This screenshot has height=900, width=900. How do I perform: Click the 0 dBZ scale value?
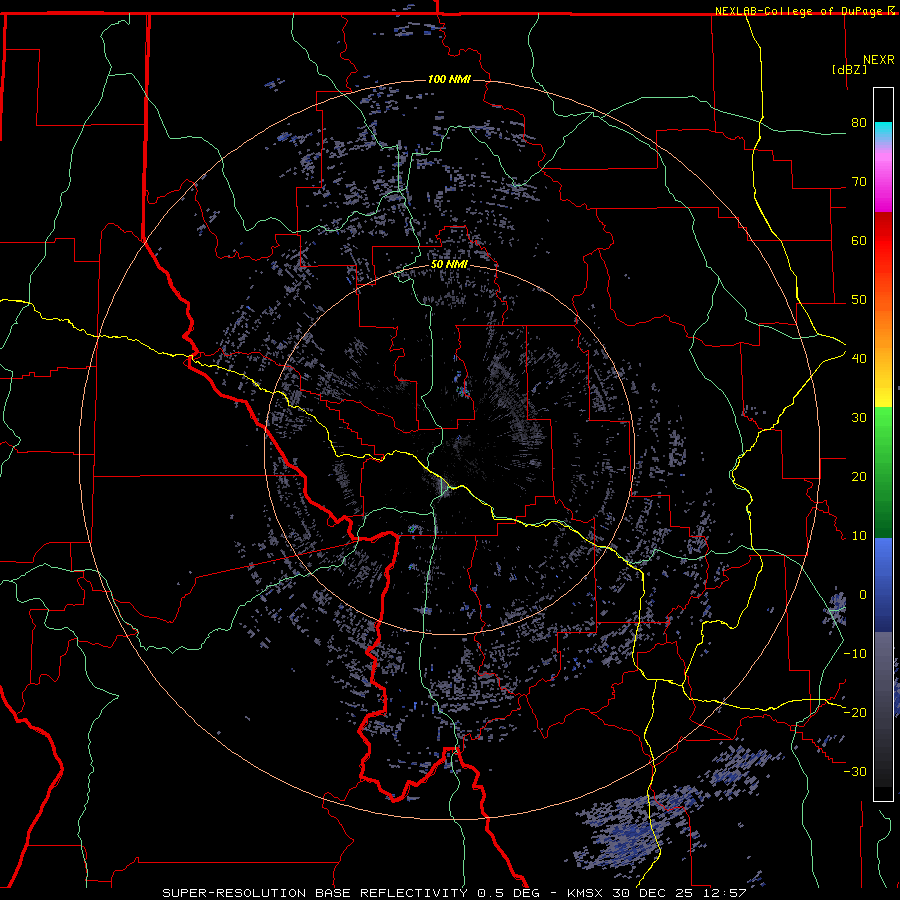[863, 595]
